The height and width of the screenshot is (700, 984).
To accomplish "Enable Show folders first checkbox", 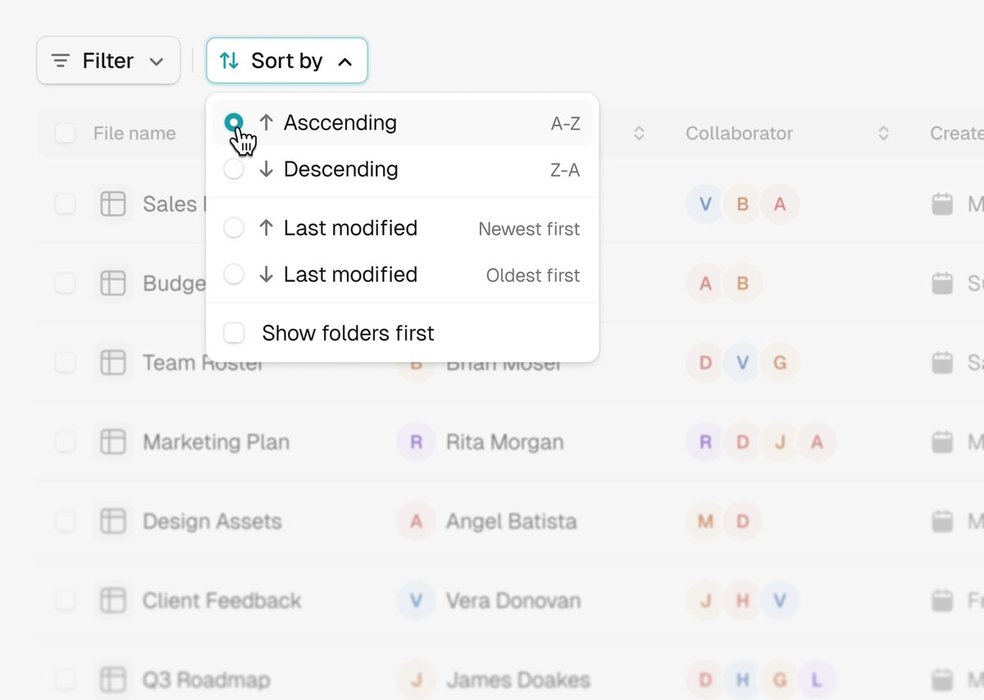I will [x=233, y=333].
